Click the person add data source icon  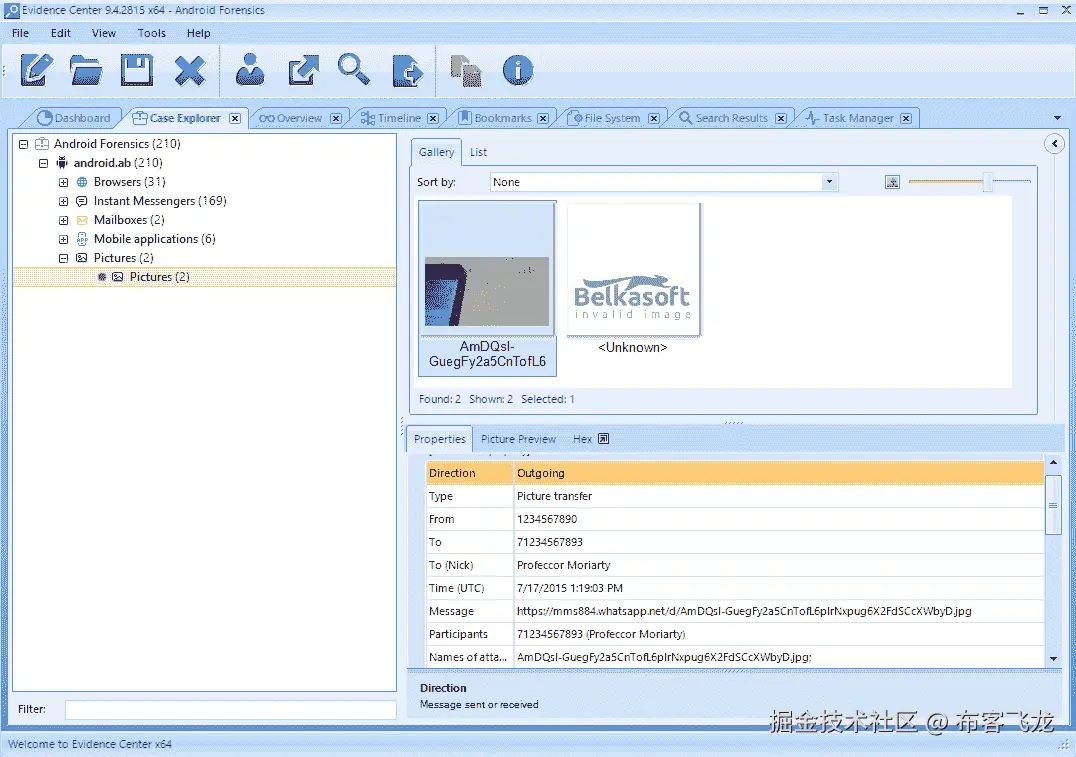click(250, 69)
